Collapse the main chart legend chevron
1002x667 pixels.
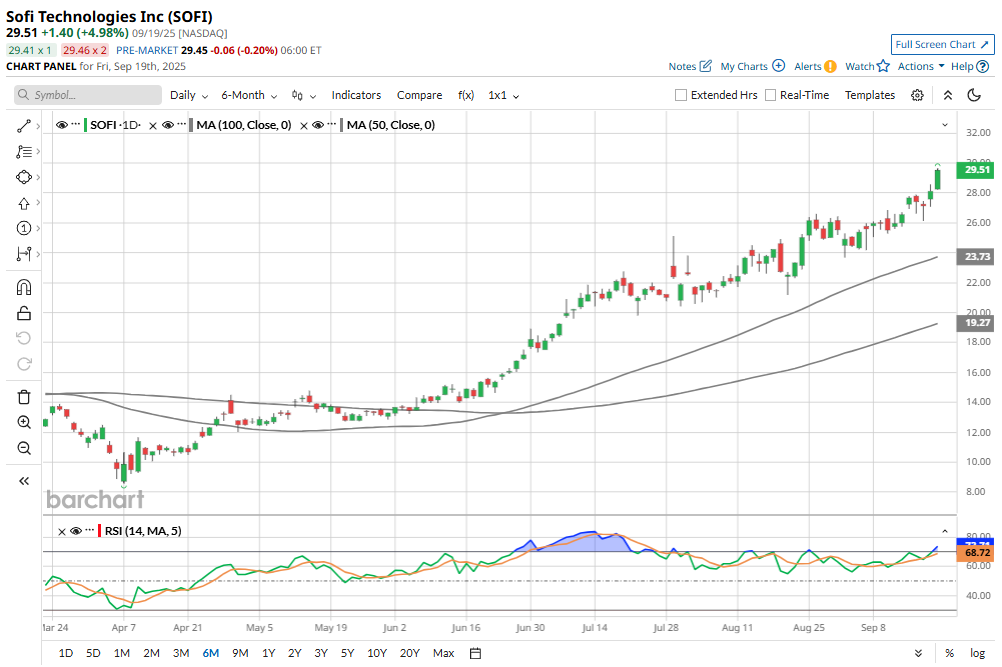[945, 125]
